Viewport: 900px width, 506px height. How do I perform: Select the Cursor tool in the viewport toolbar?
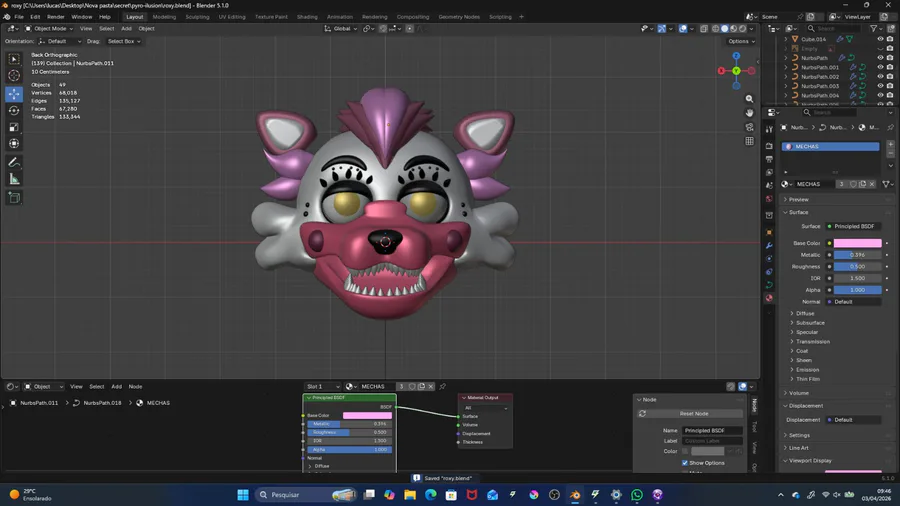(x=14, y=76)
